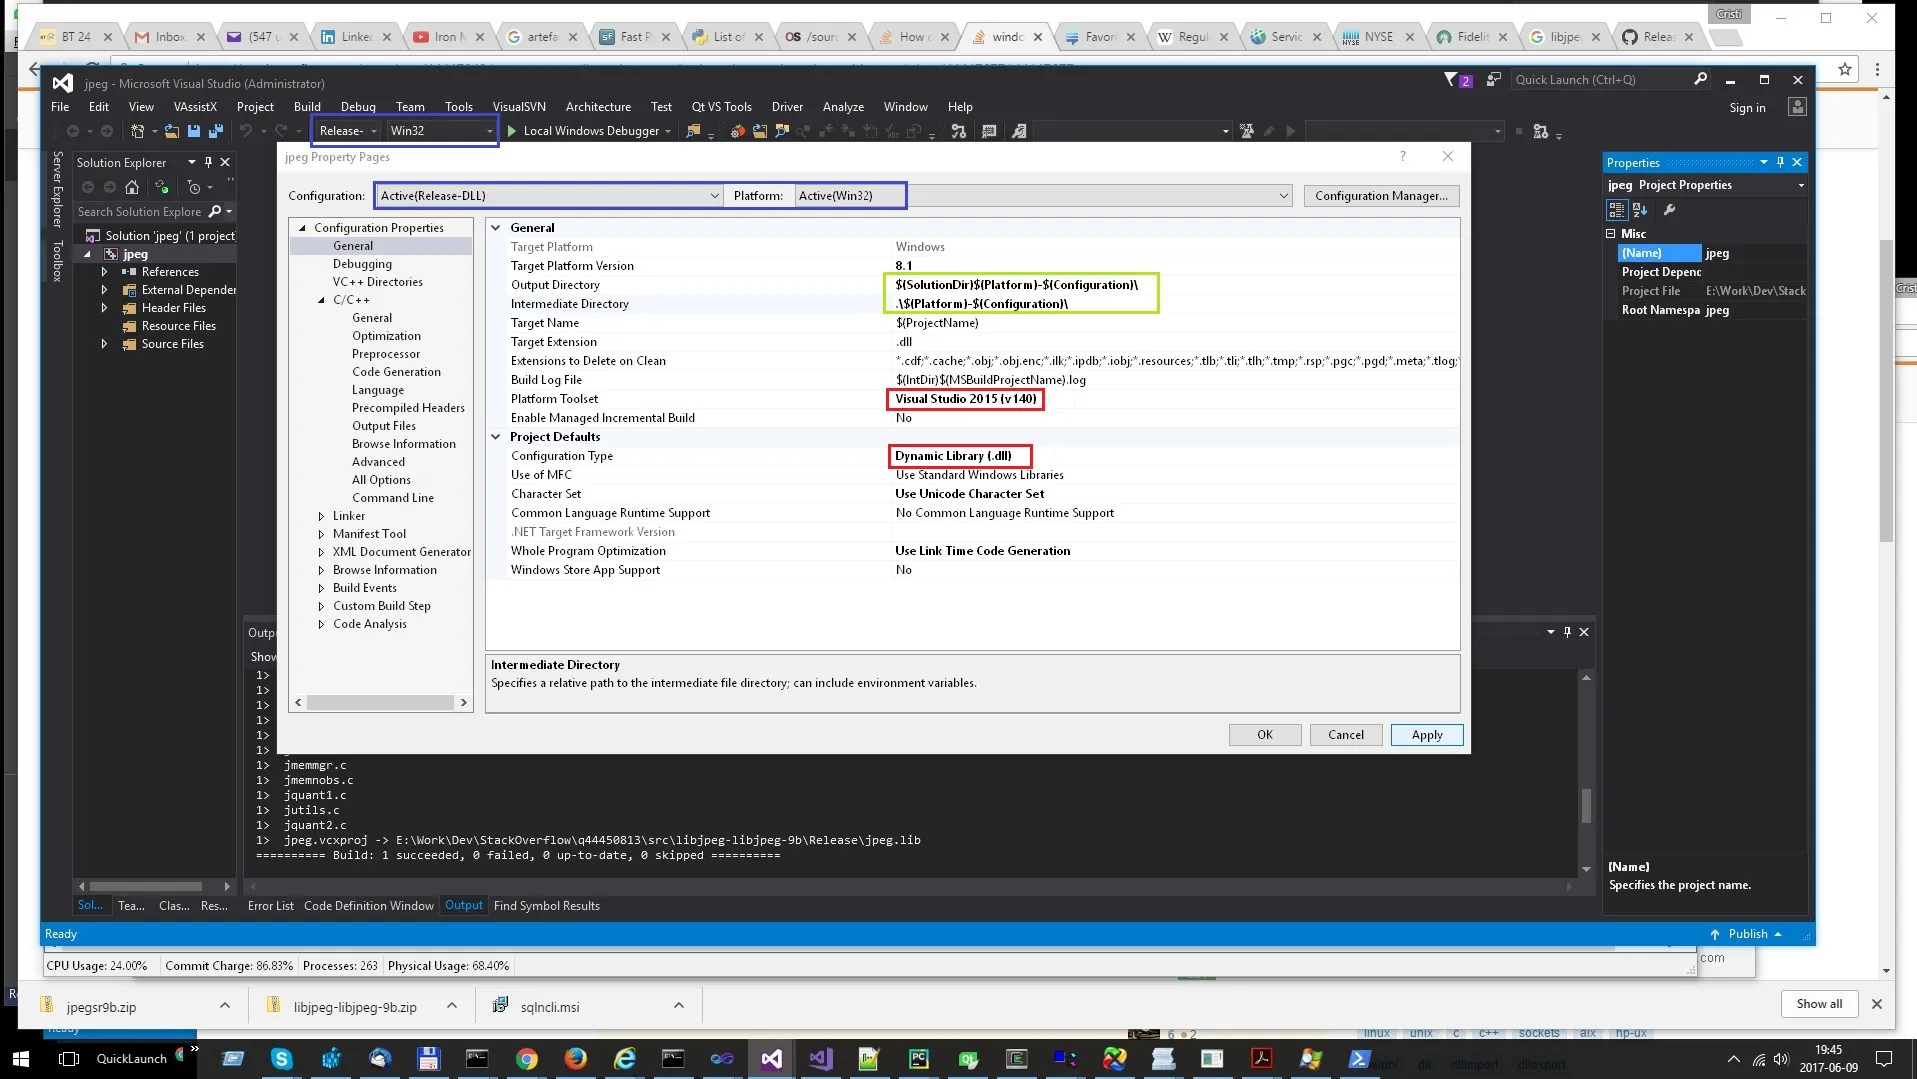Viewport: 1917px width, 1079px height.
Task: Click the notifications flag icon
Action: click(x=1451, y=79)
